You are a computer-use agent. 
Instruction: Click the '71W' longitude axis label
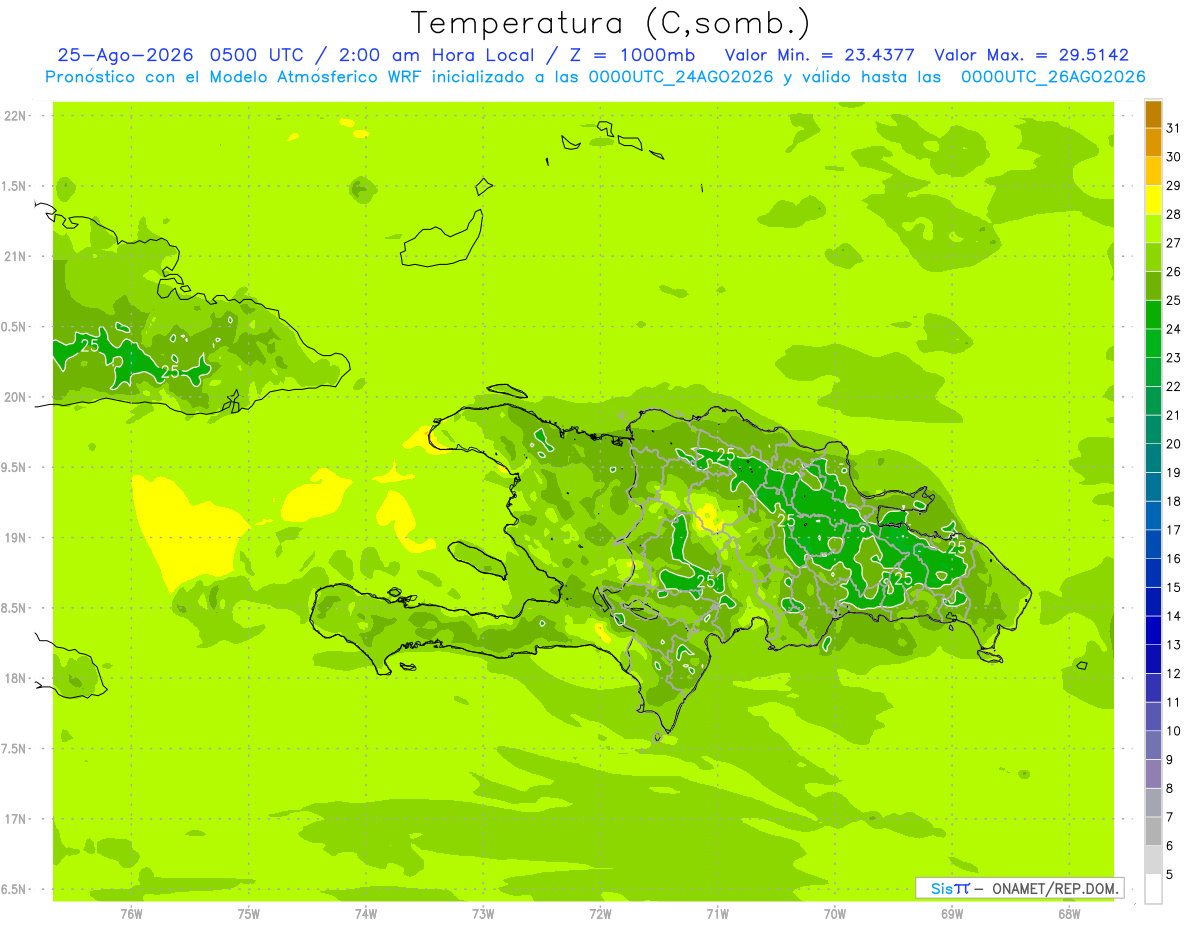click(x=717, y=914)
